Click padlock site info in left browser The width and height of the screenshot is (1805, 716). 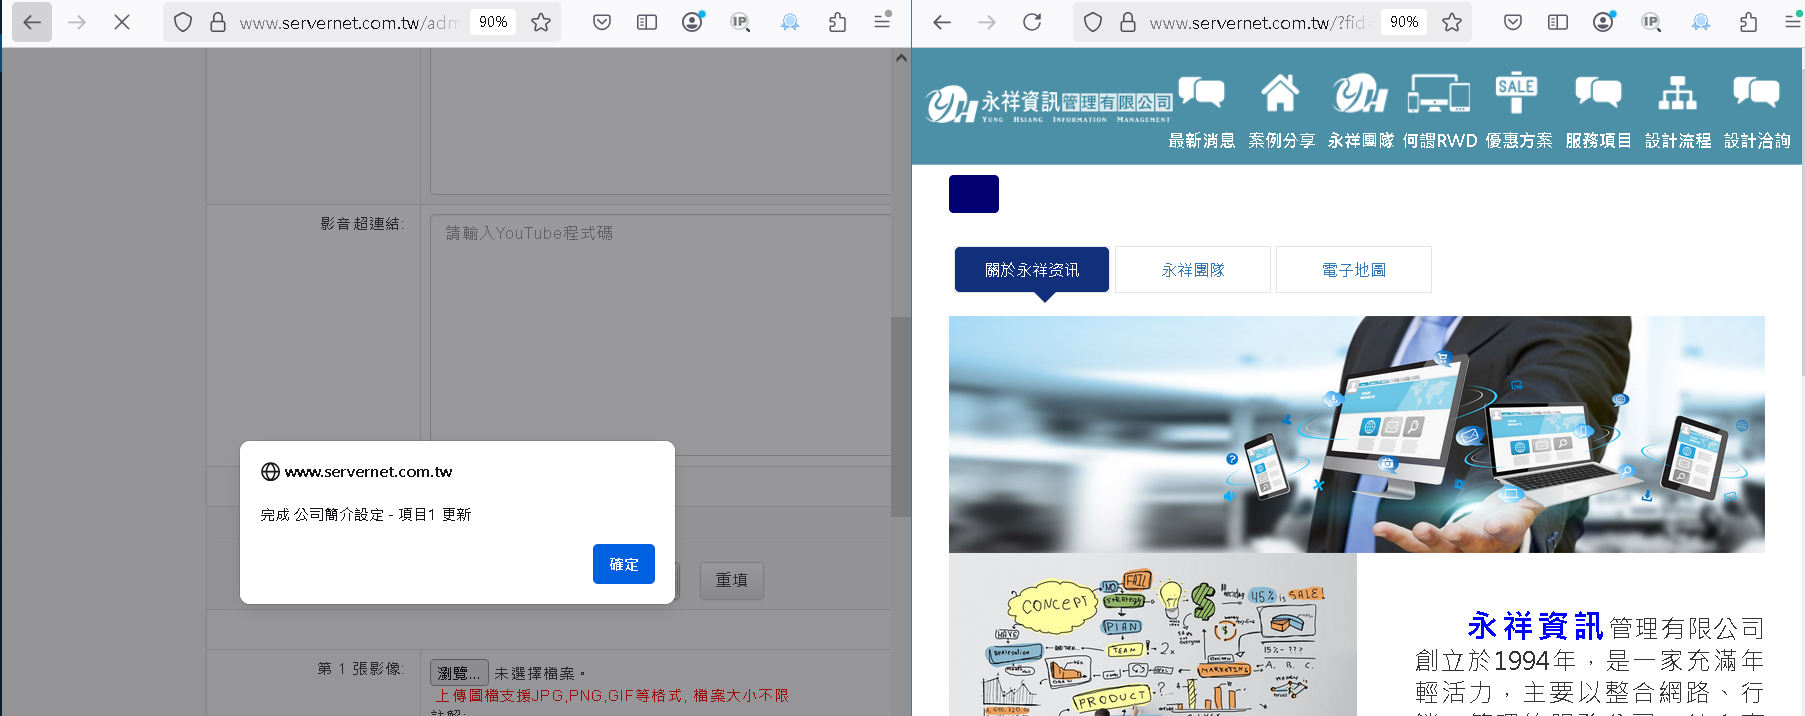coord(218,22)
